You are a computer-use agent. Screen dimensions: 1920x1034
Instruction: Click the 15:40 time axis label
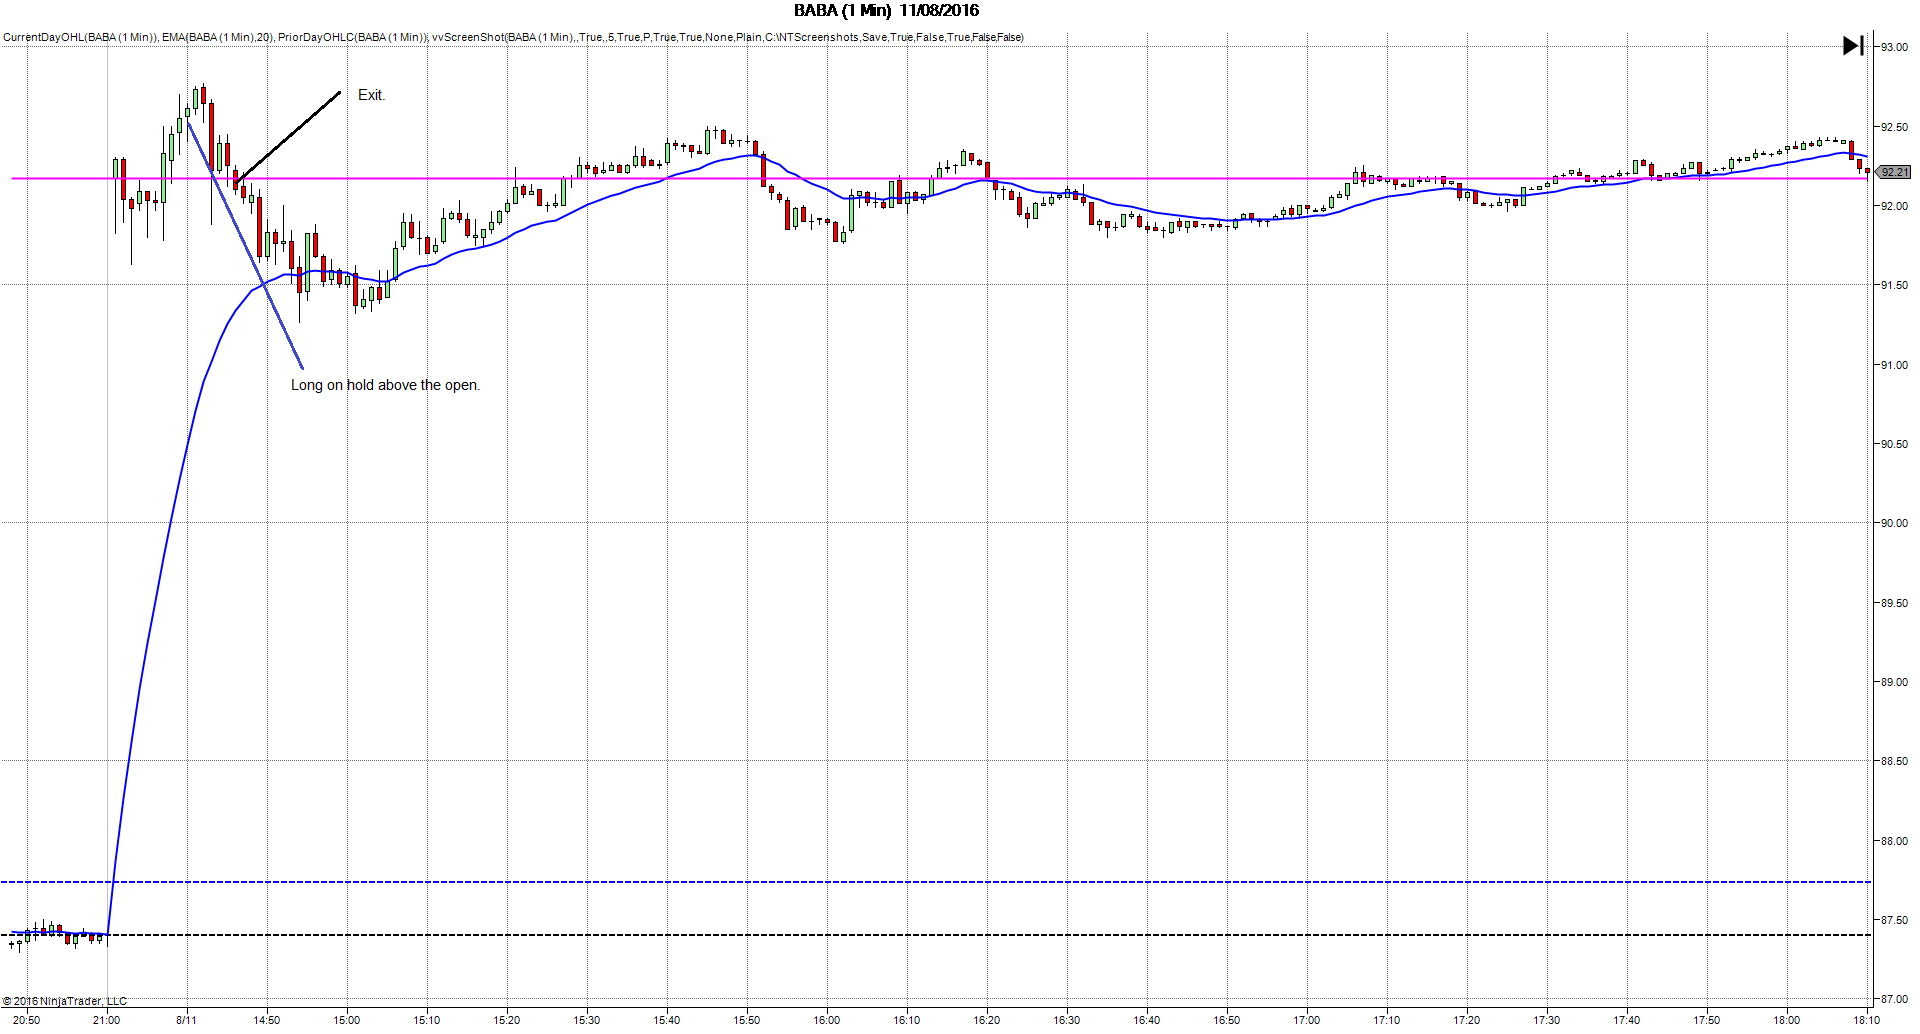point(667,1020)
